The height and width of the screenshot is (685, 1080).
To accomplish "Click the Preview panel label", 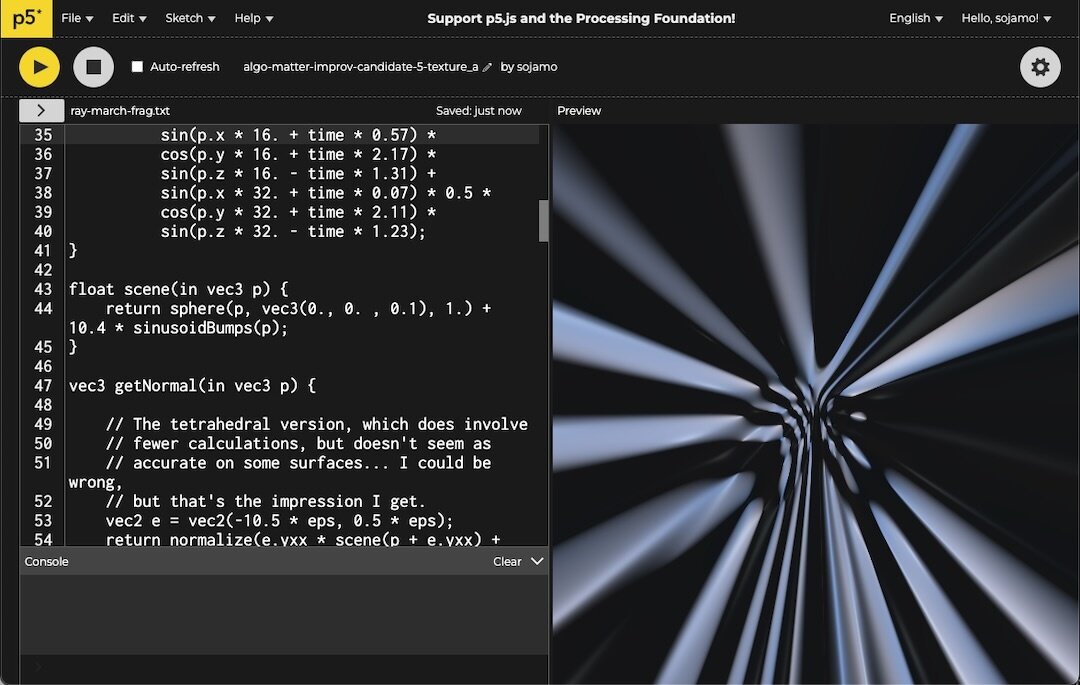I will pos(579,110).
